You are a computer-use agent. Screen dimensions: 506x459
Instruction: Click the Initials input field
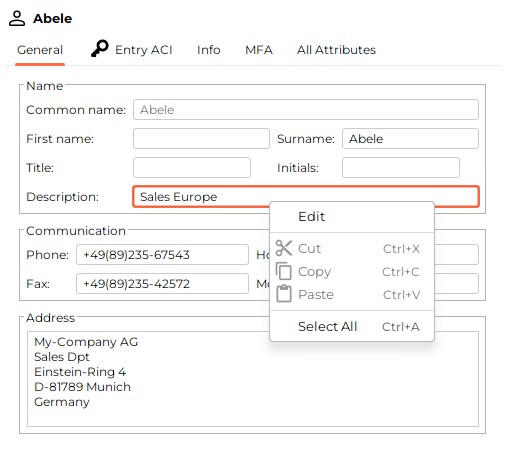tap(401, 168)
